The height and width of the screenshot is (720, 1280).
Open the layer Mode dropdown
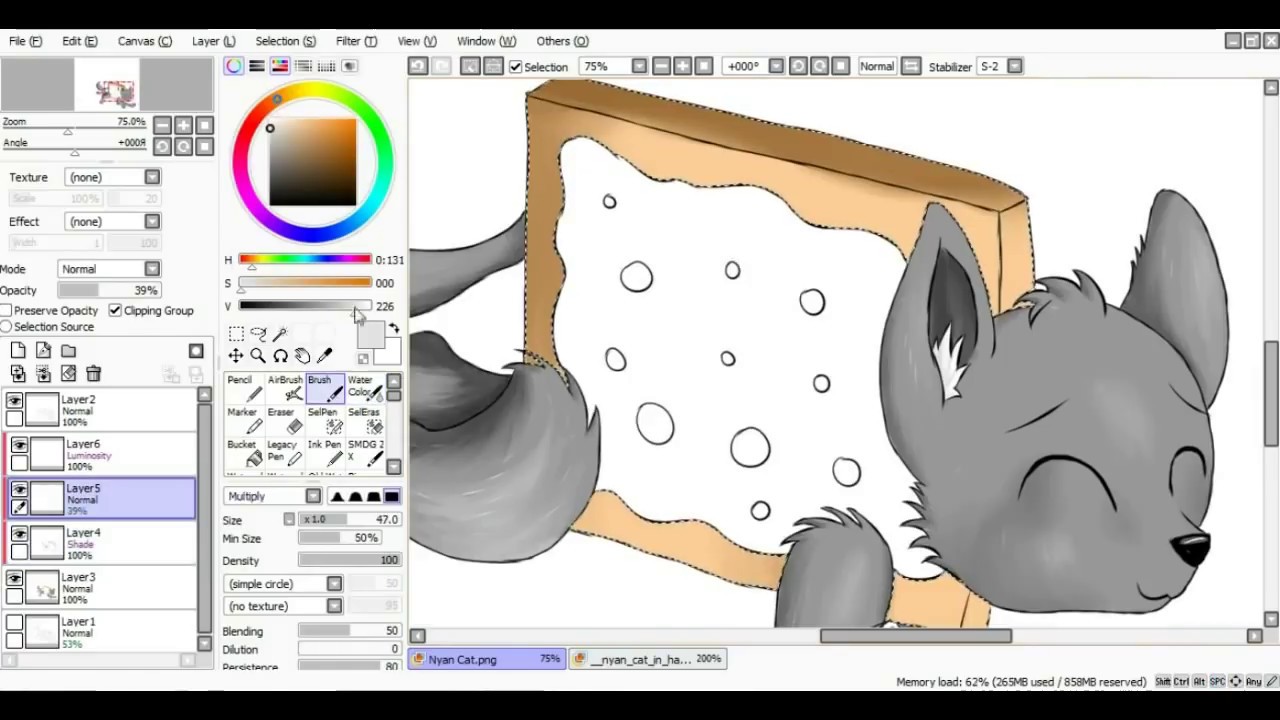click(108, 269)
